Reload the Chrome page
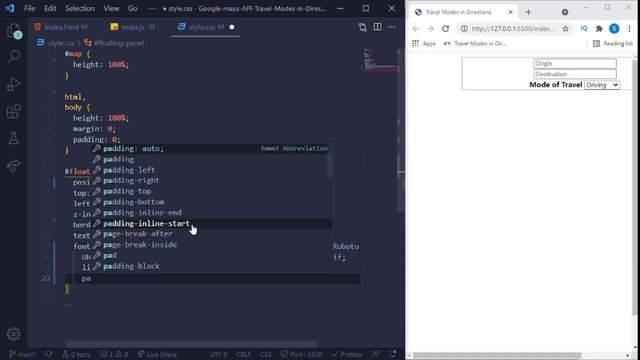Image resolution: width=640 pixels, height=360 pixels. point(445,29)
